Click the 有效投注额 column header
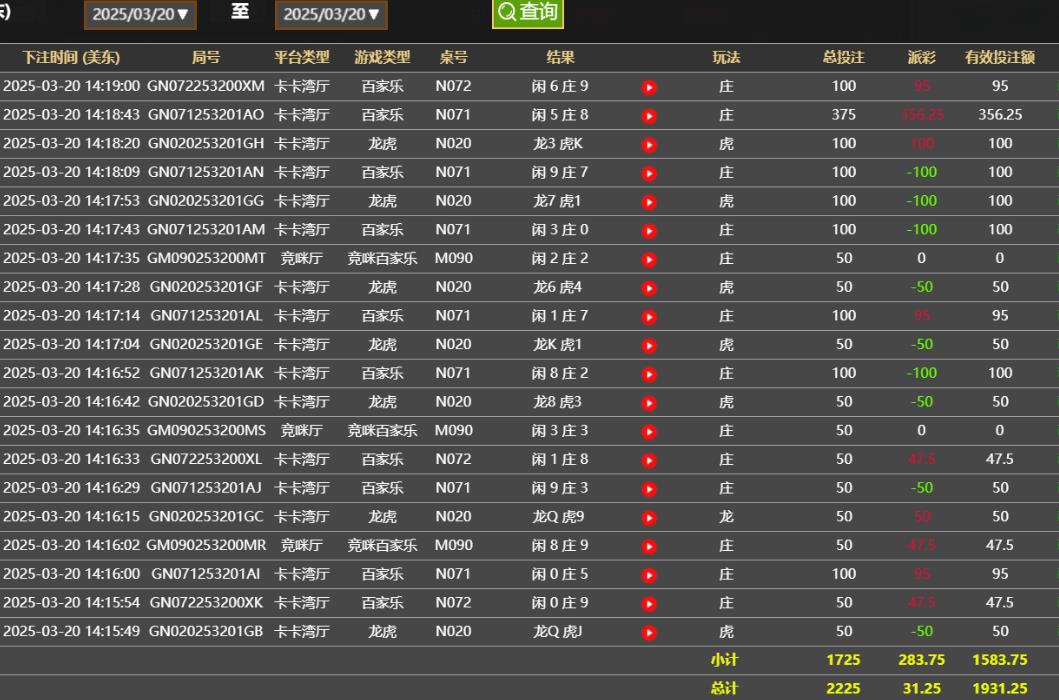The width and height of the screenshot is (1059, 700). click(1000, 58)
